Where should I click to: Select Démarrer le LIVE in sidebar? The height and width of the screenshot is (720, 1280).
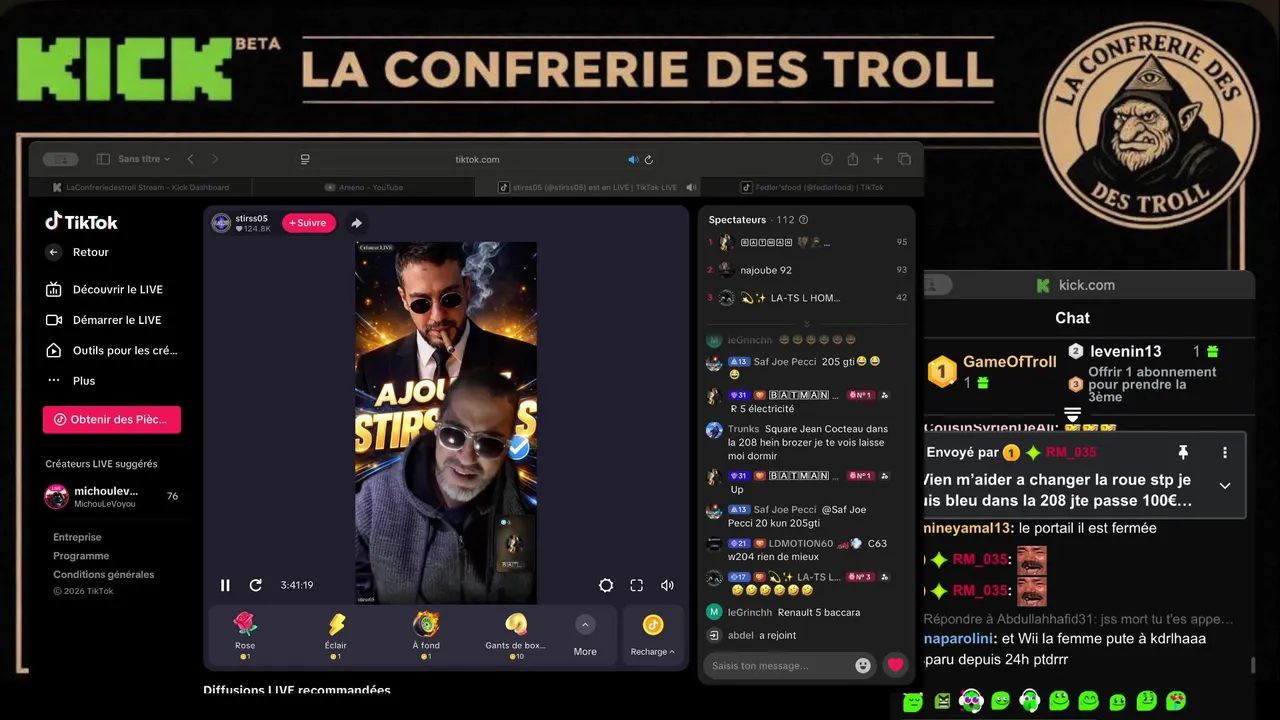click(x=103, y=320)
